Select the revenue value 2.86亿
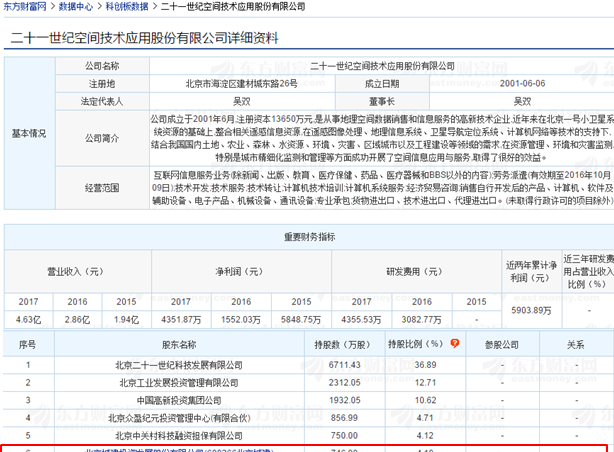Image resolution: width=614 pixels, height=452 pixels. [x=77, y=320]
